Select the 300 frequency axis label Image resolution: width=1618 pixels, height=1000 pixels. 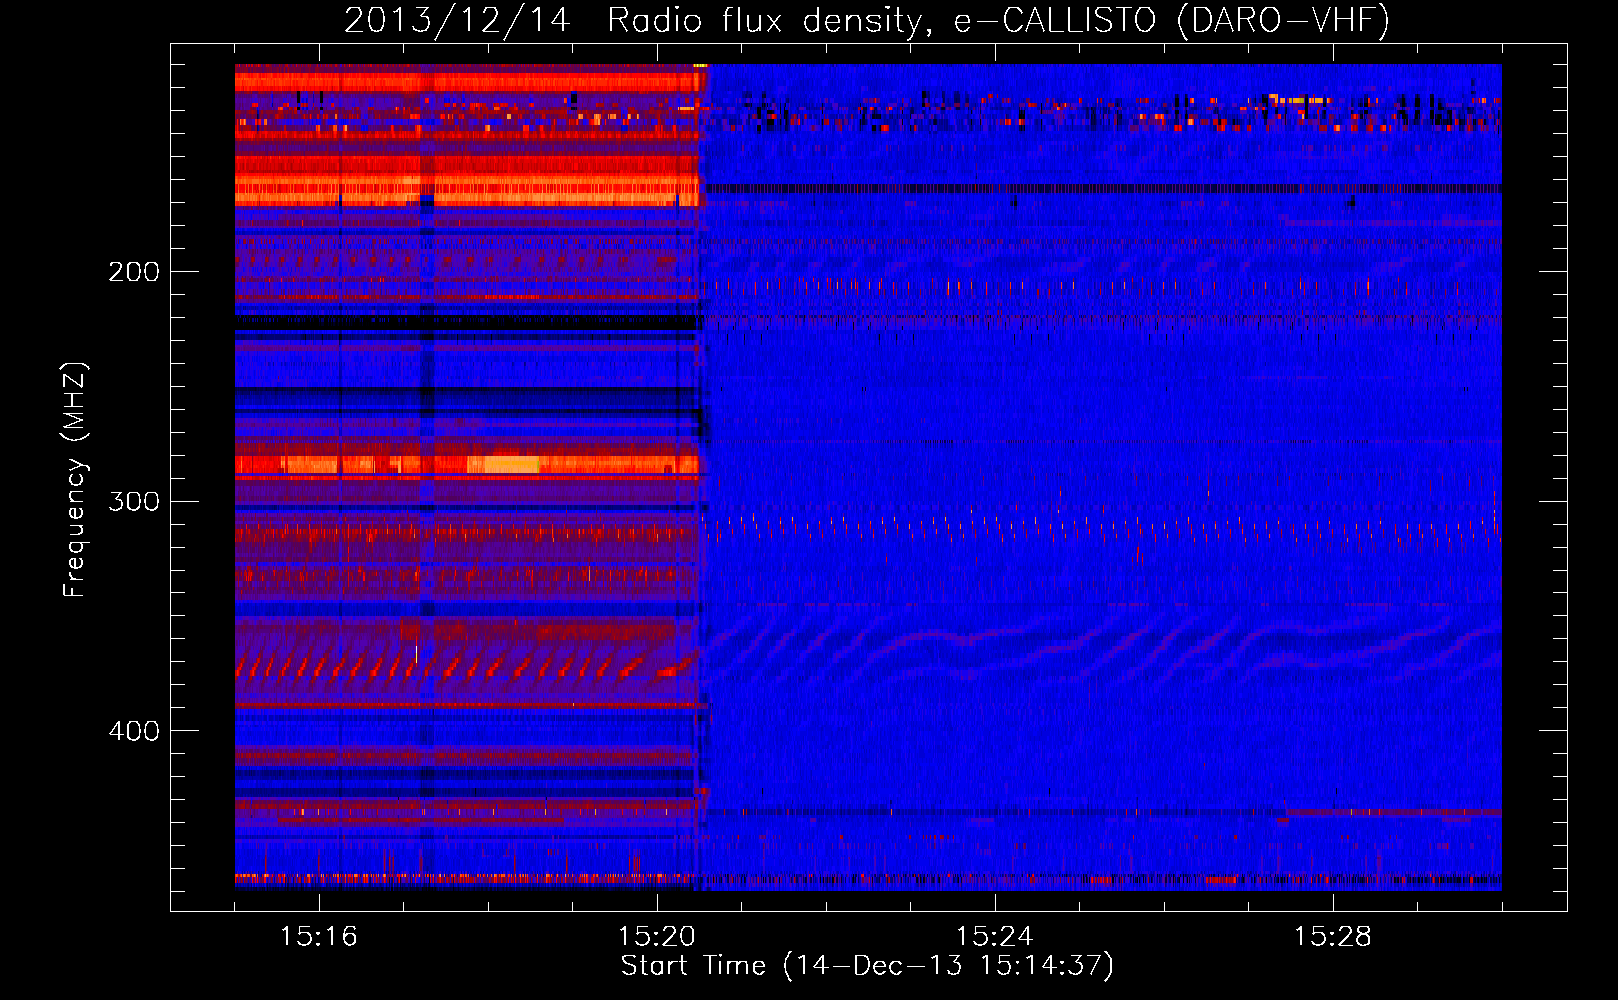[134, 501]
